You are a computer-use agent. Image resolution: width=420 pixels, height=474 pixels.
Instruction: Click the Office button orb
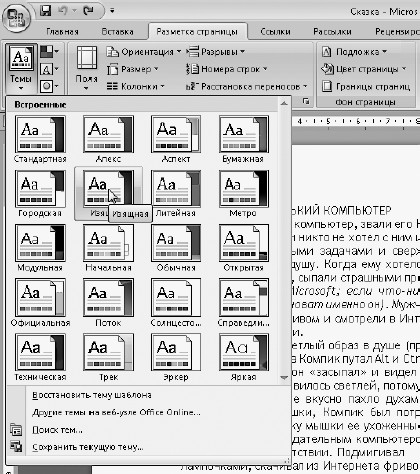click(x=16, y=18)
